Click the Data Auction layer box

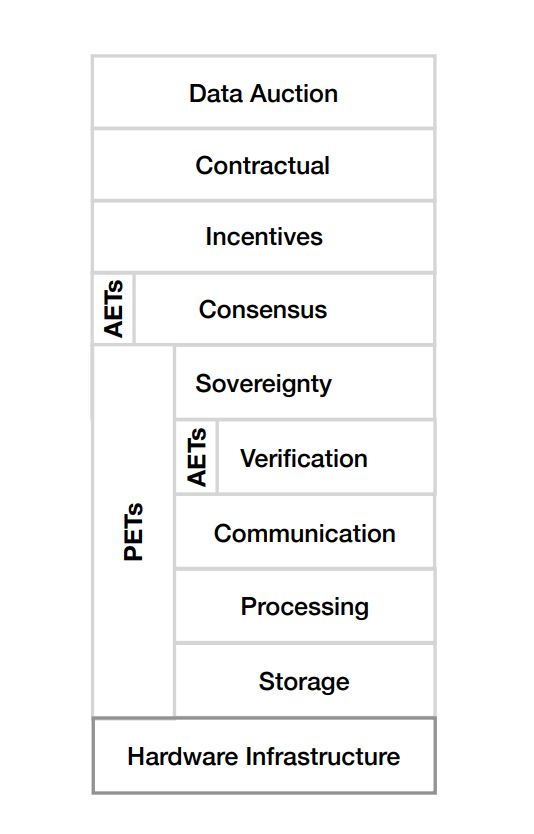(264, 92)
